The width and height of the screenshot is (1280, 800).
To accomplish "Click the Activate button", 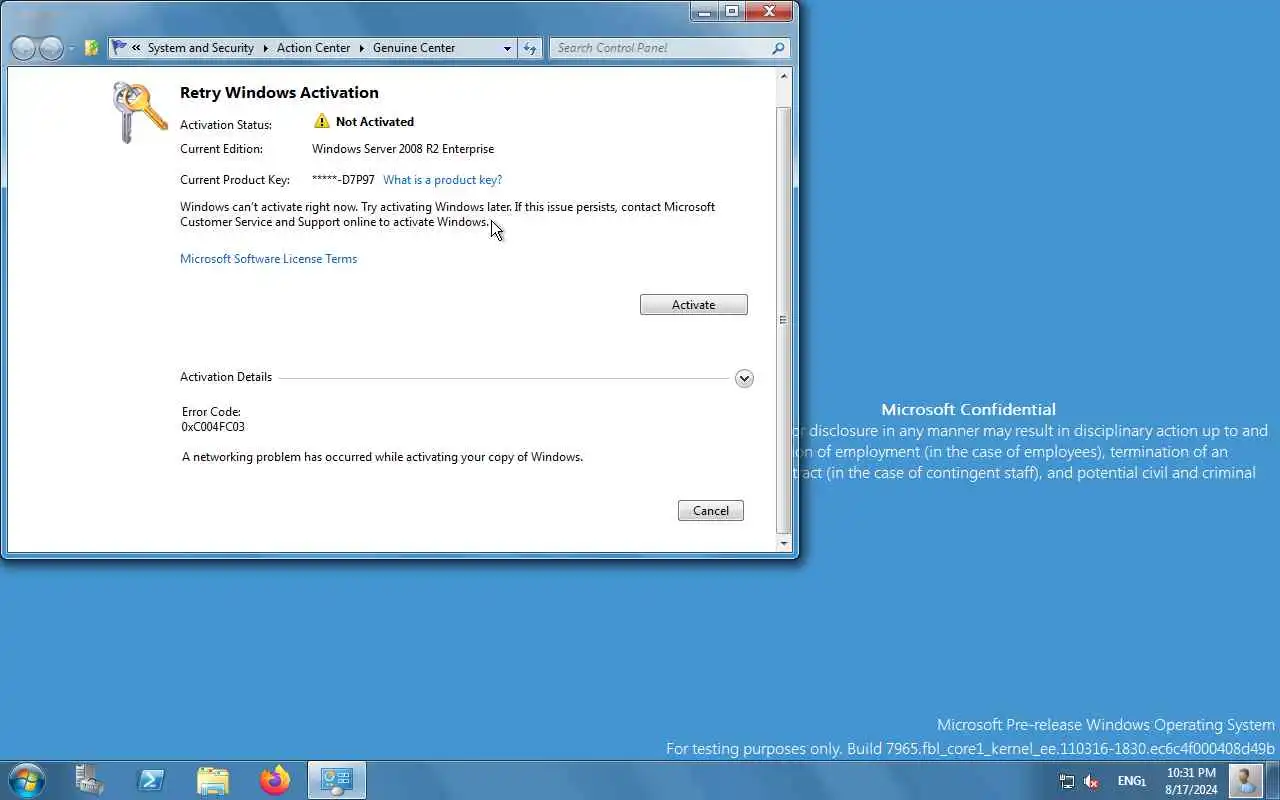I will tap(694, 305).
